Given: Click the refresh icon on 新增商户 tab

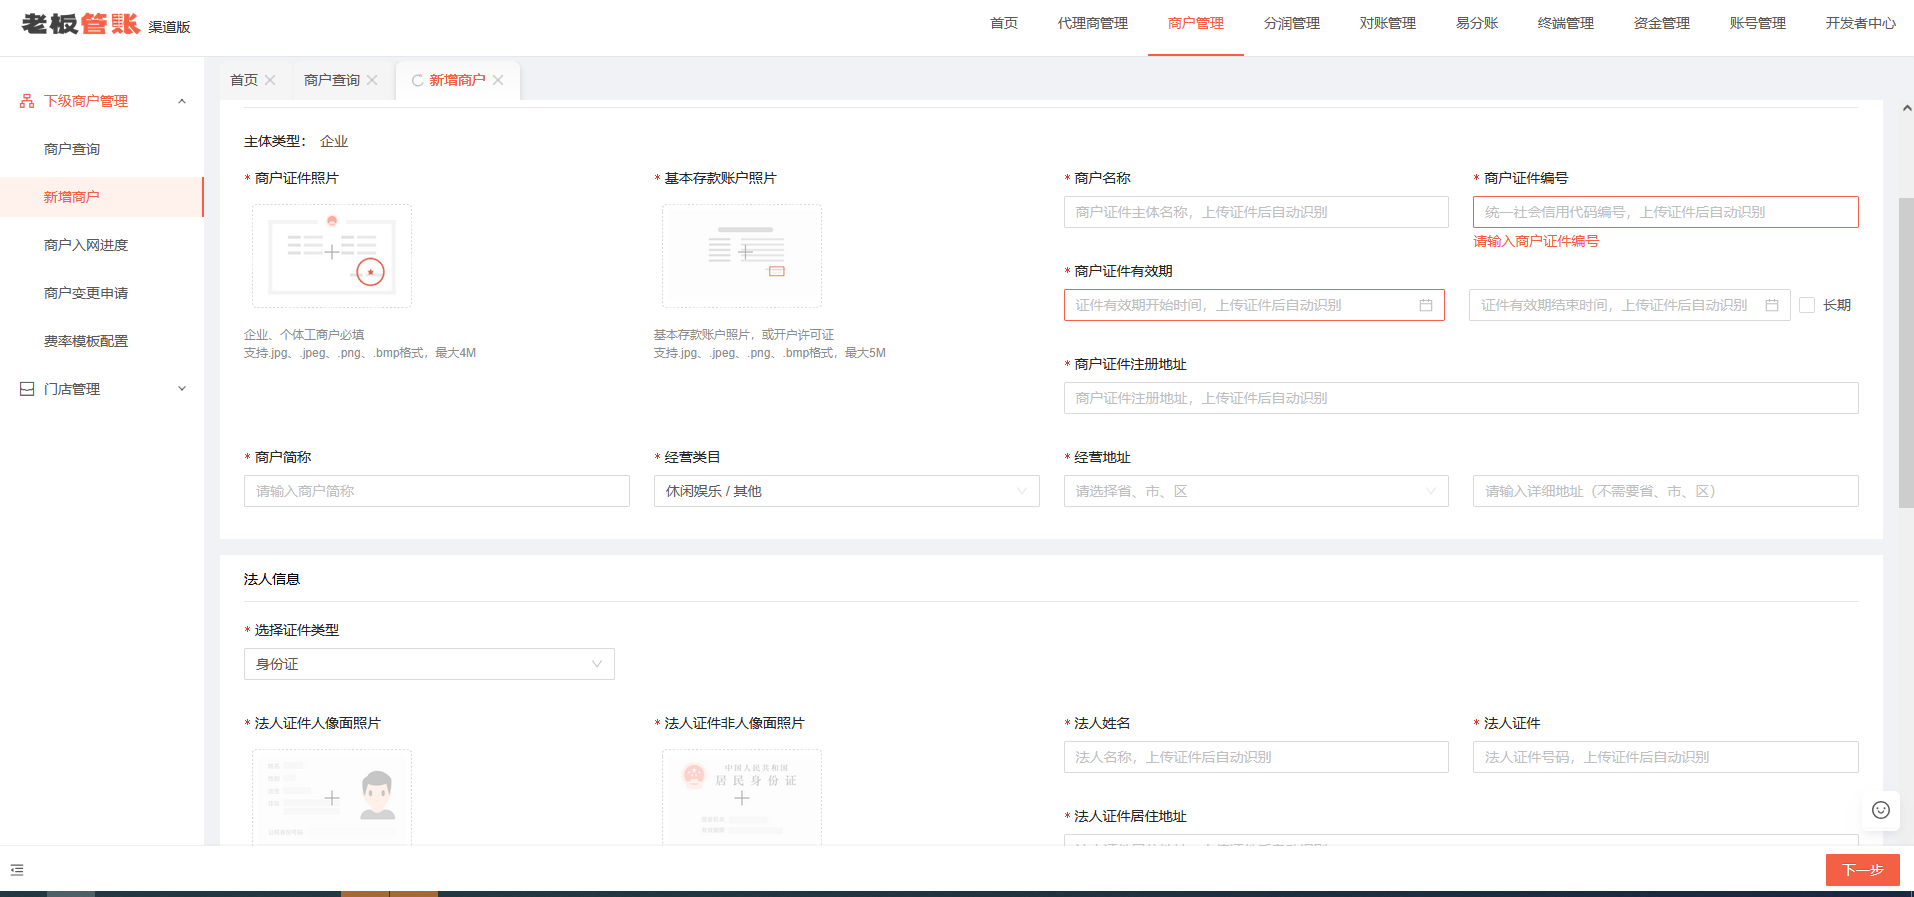Looking at the screenshot, I should click(417, 80).
